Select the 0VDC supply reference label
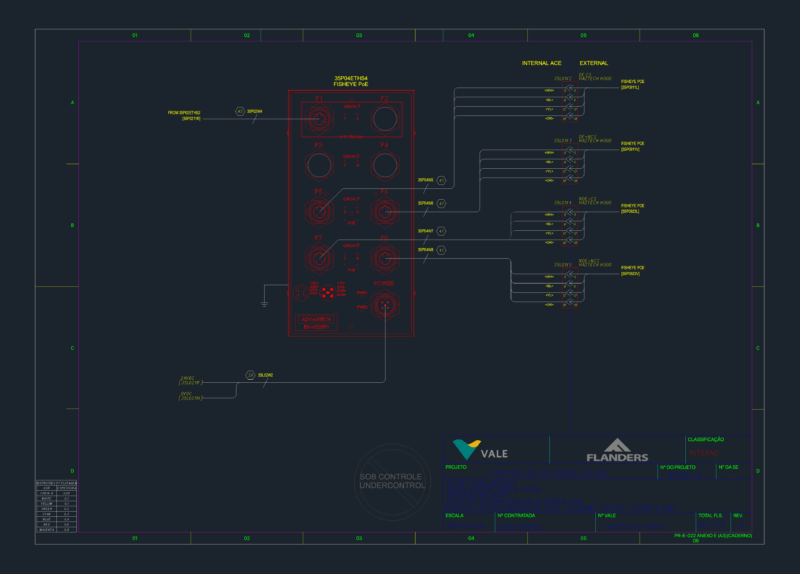The height and width of the screenshot is (574, 800). click(191, 396)
